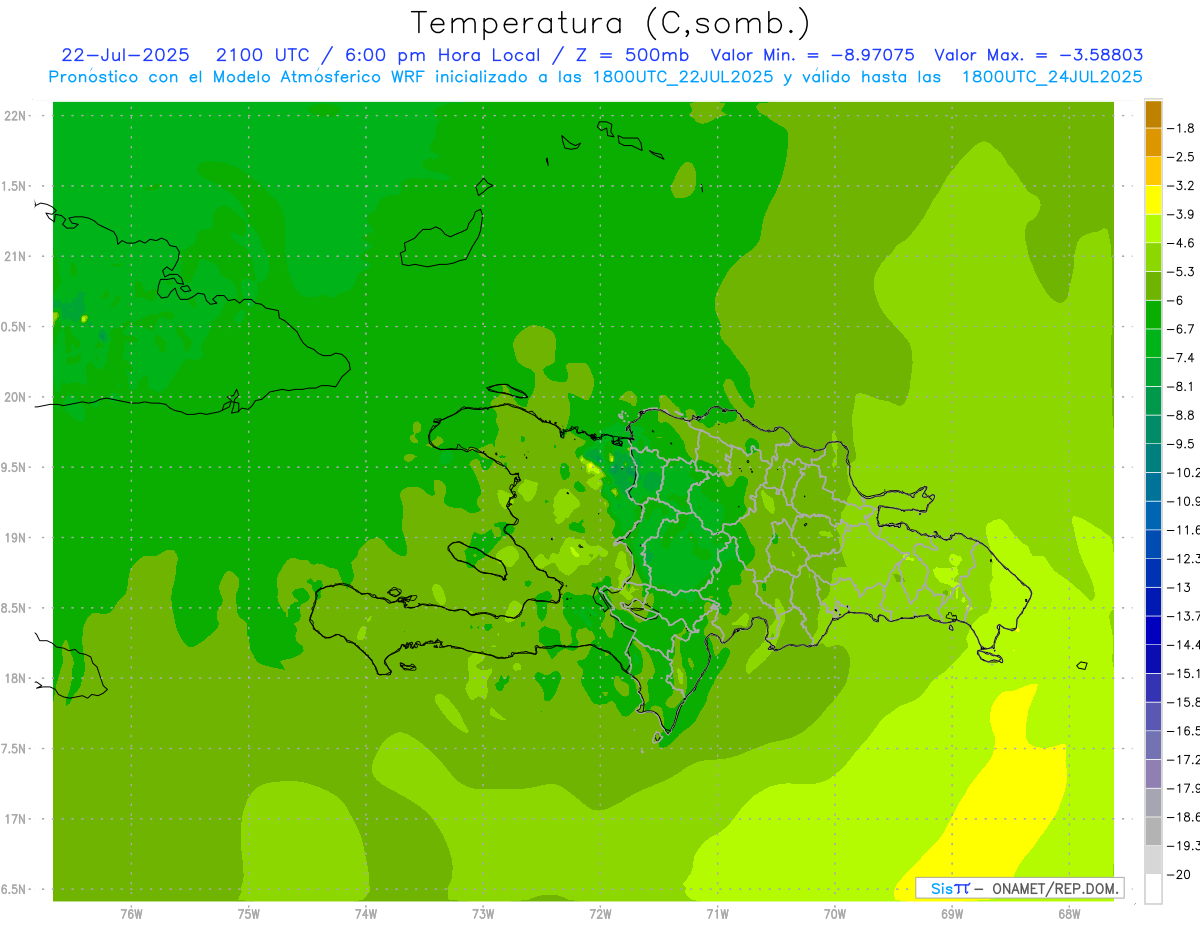Click the '-7.4' colorbar value
The width and height of the screenshot is (1200, 927).
click(1183, 358)
